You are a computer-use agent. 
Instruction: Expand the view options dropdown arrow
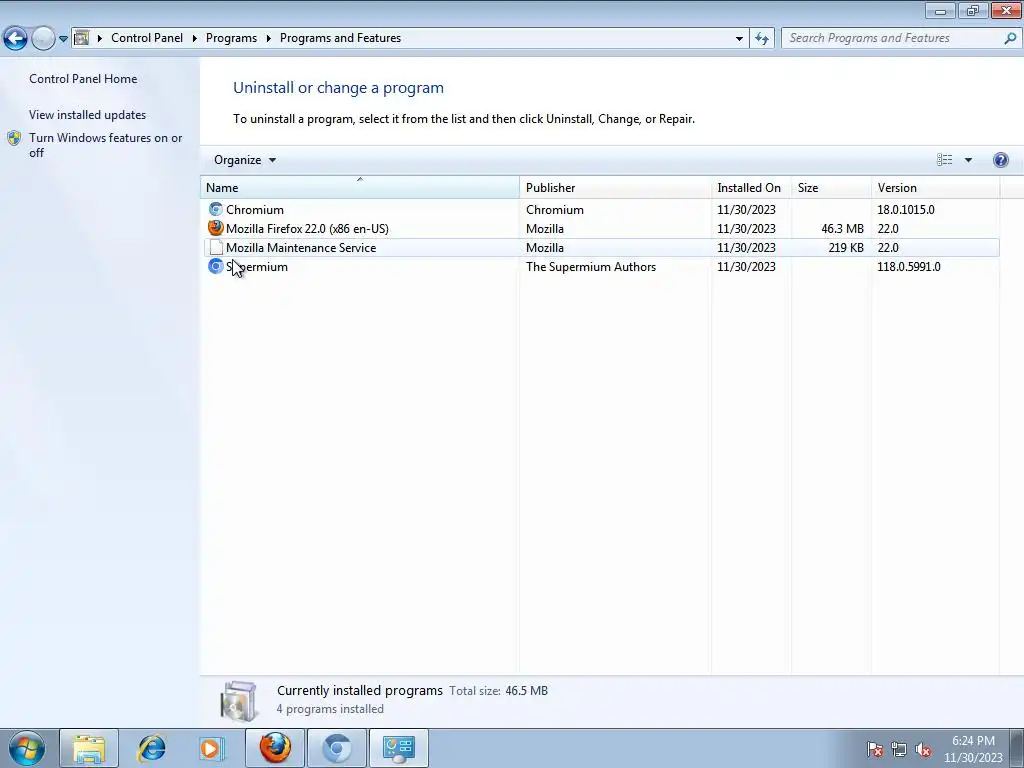tap(968, 160)
